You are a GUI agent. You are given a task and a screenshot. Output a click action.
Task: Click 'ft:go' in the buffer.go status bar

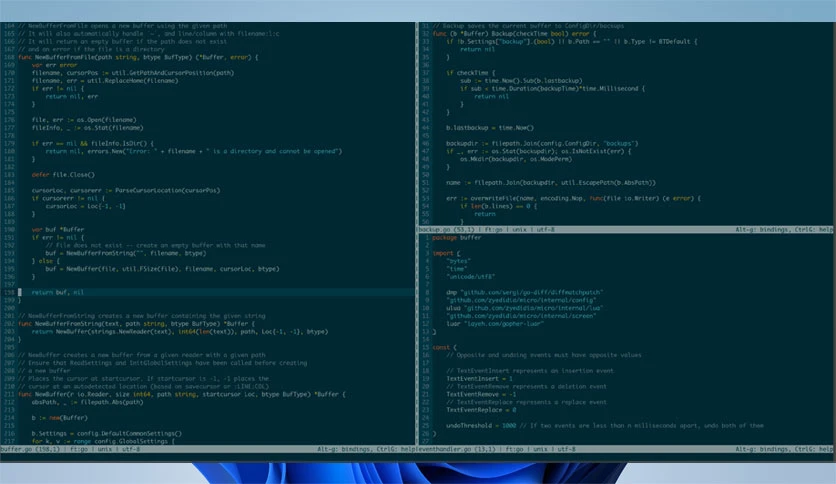click(78, 449)
